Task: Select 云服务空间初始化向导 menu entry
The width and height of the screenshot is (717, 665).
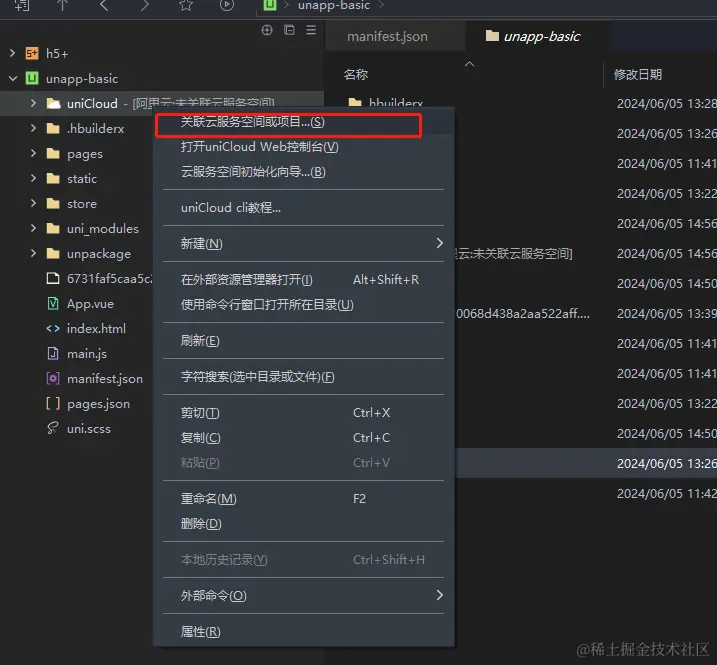Action: (304, 172)
